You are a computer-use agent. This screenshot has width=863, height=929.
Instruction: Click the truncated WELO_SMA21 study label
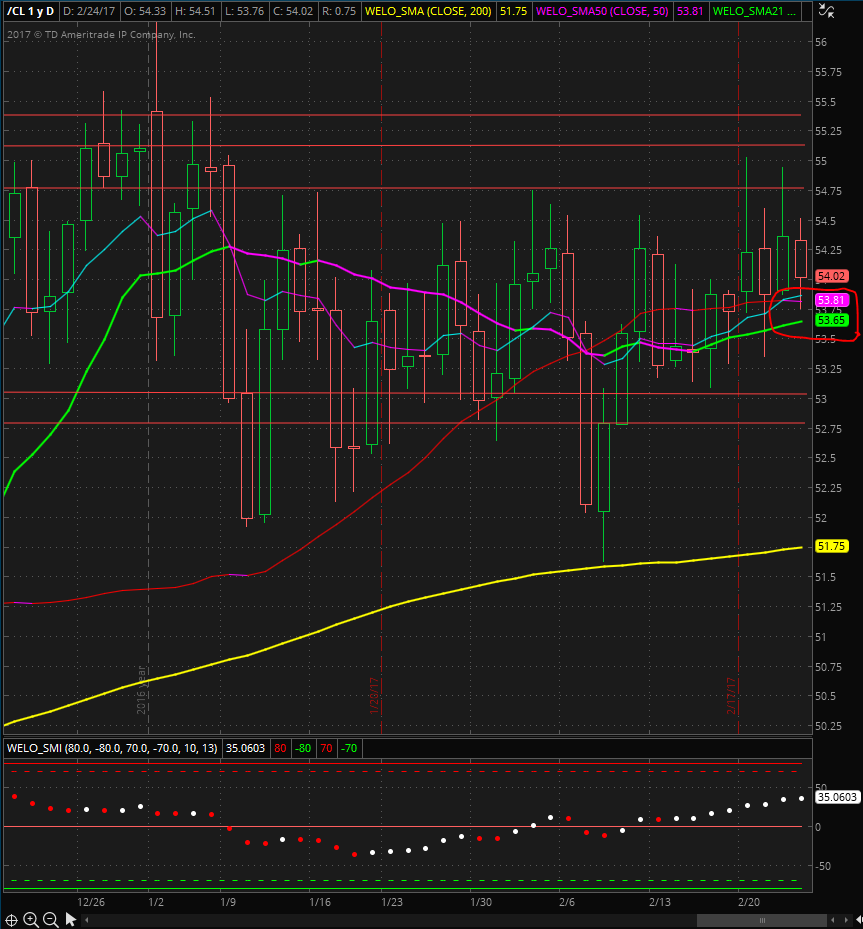point(754,11)
